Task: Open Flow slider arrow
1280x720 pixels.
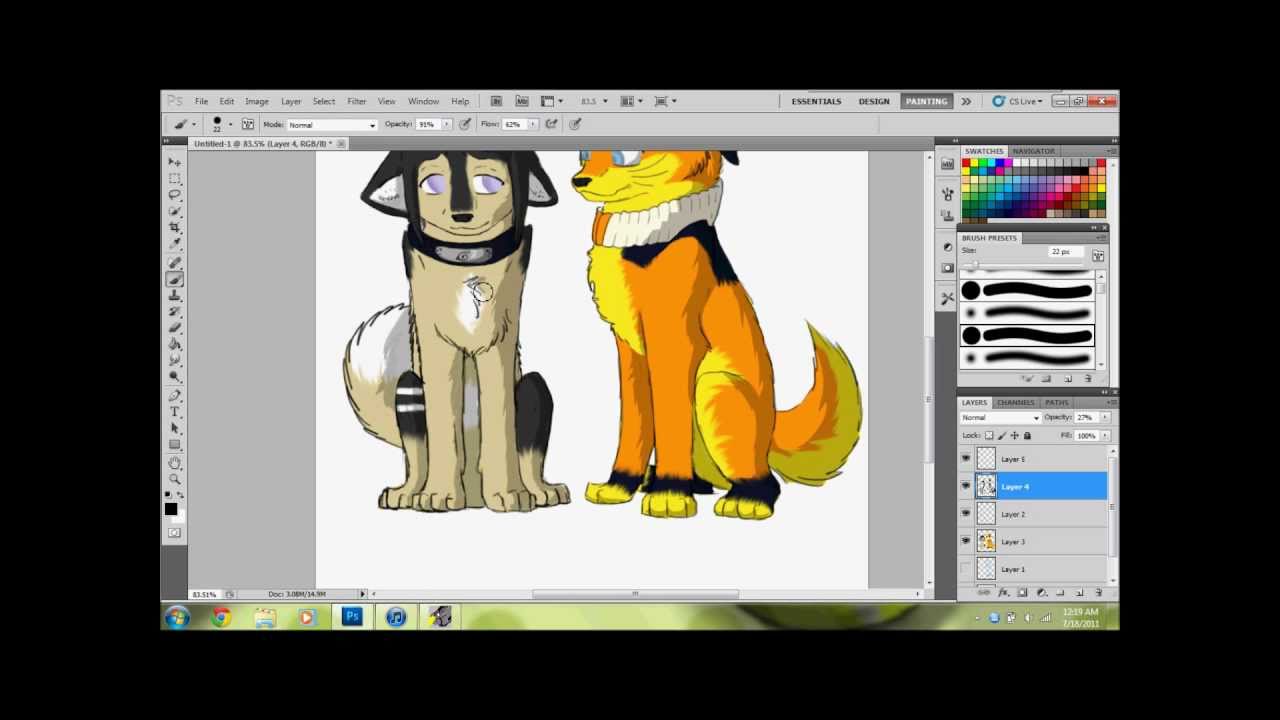Action: pos(533,124)
